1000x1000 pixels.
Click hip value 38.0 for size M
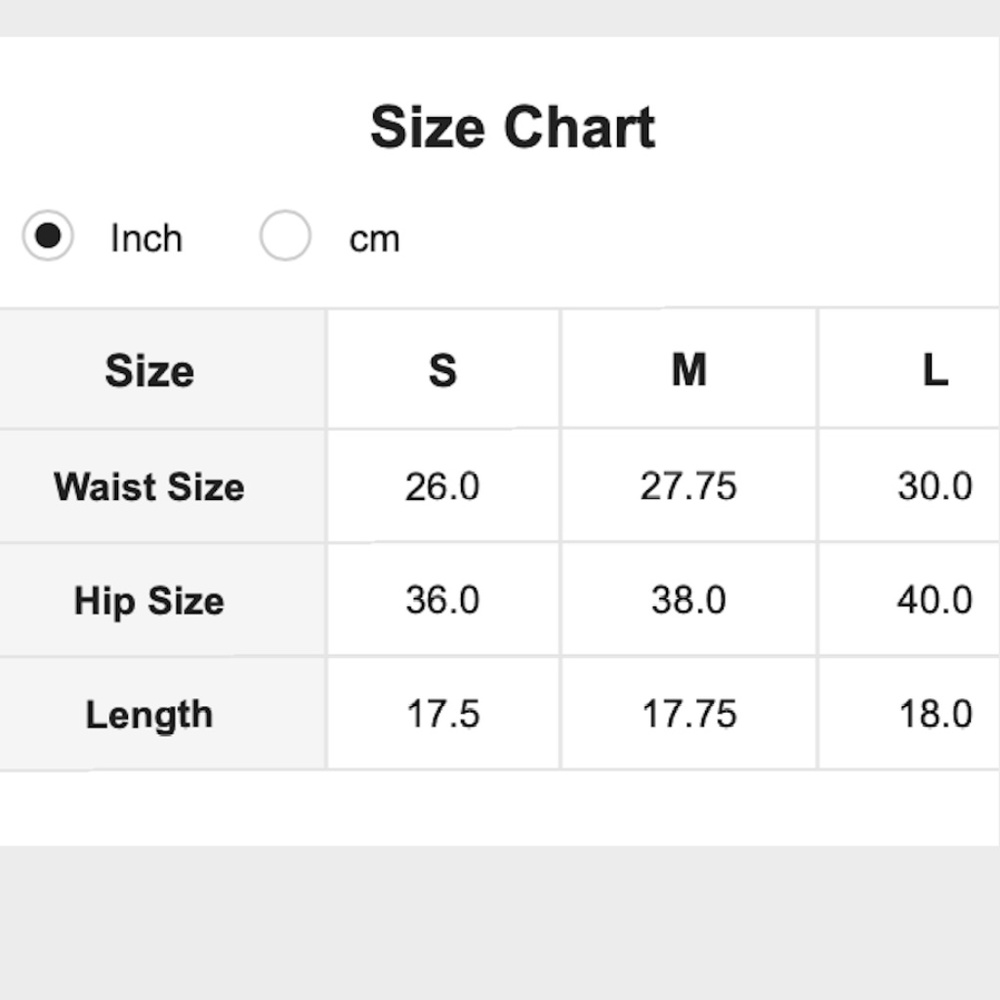tap(689, 600)
